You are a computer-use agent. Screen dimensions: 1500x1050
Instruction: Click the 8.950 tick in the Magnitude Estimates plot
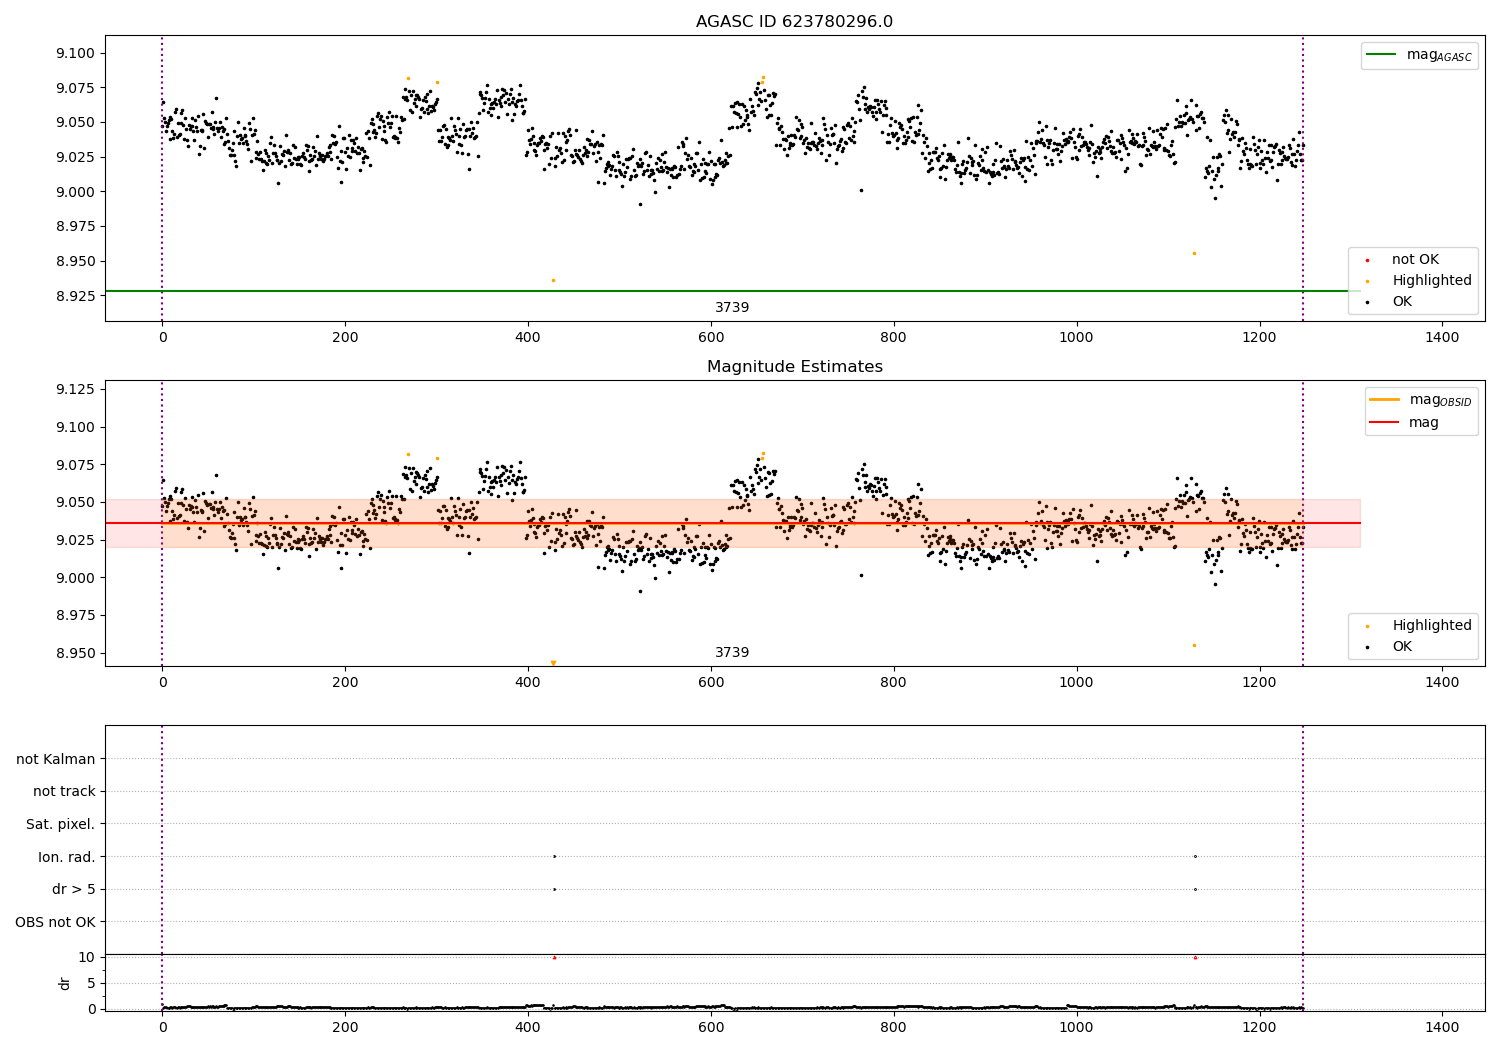[x=75, y=653]
